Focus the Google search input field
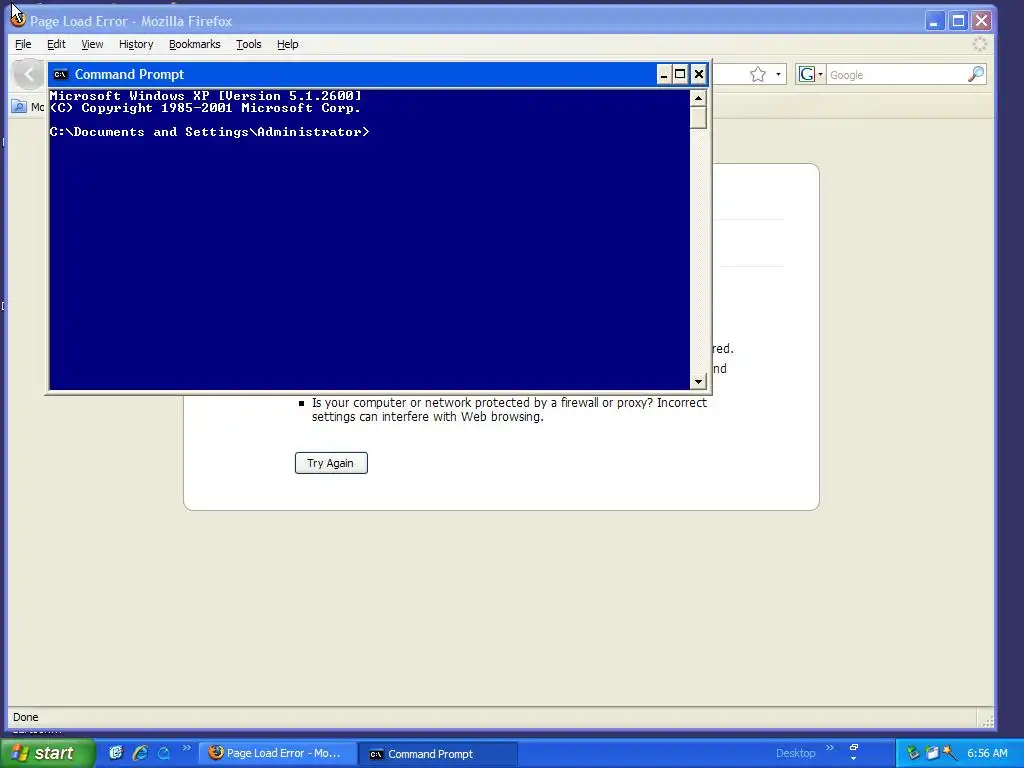This screenshot has width=1024, height=768. pos(896,74)
